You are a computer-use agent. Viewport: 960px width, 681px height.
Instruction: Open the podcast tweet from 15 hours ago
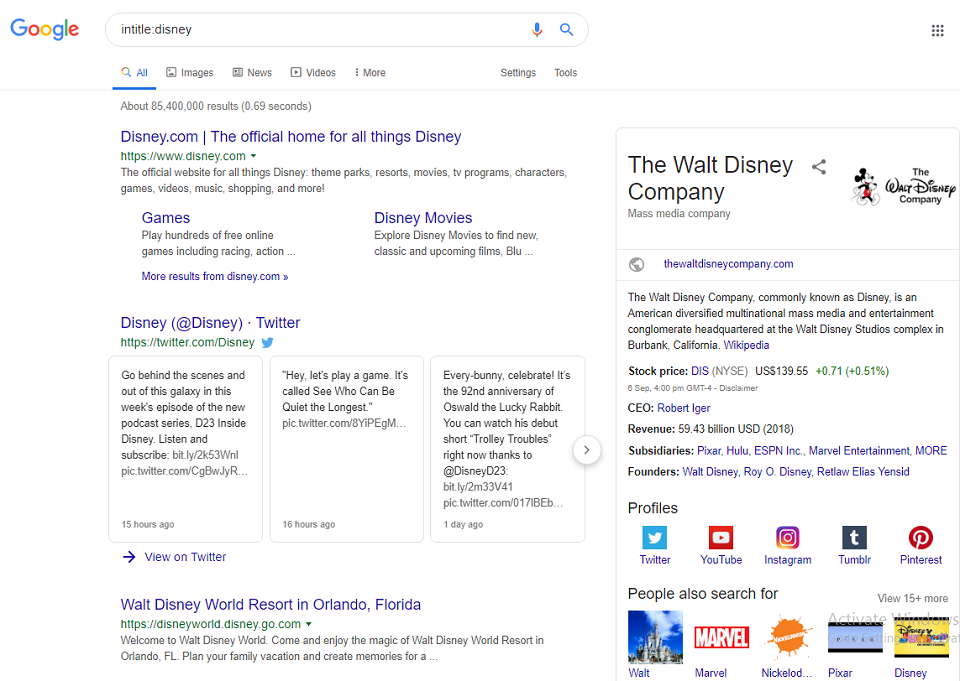[186, 449]
